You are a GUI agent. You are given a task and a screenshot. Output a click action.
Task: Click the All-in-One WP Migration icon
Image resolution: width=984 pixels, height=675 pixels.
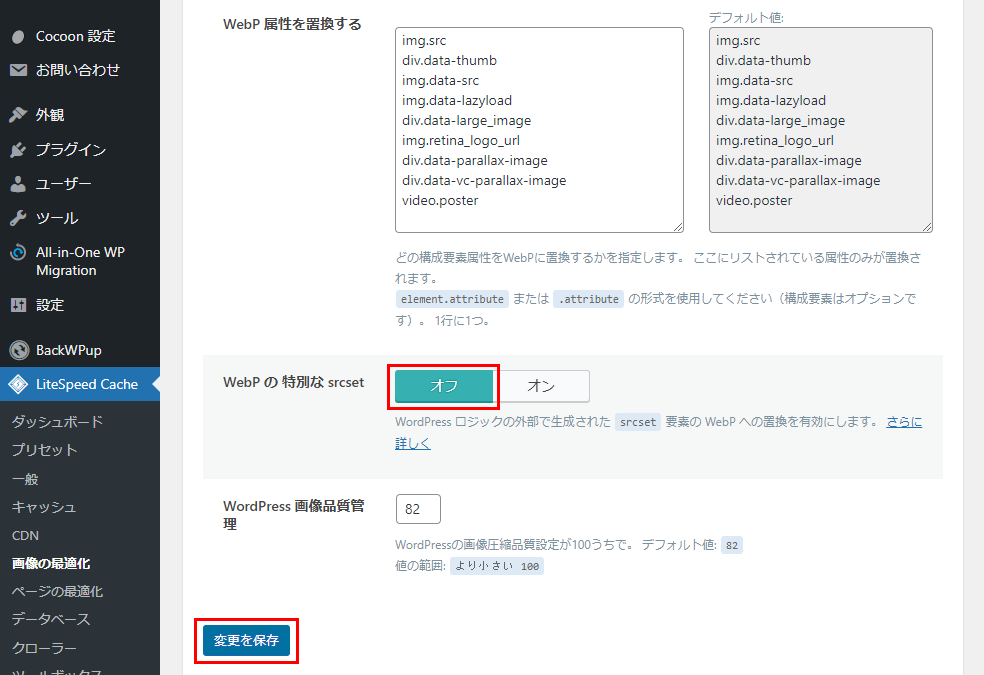[x=18, y=253]
